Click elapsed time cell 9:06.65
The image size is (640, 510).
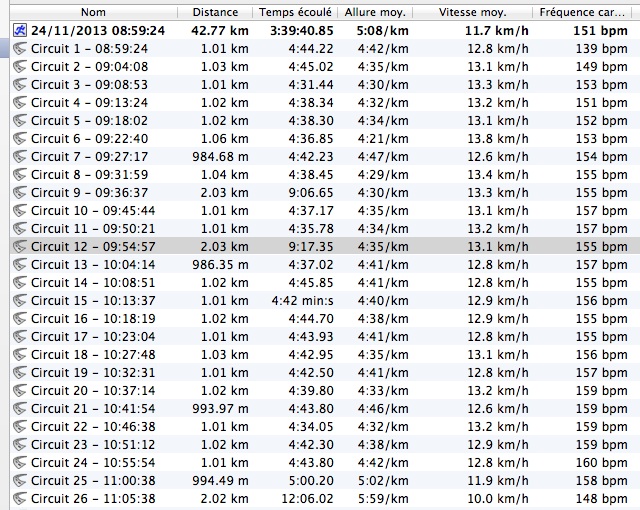pos(311,193)
